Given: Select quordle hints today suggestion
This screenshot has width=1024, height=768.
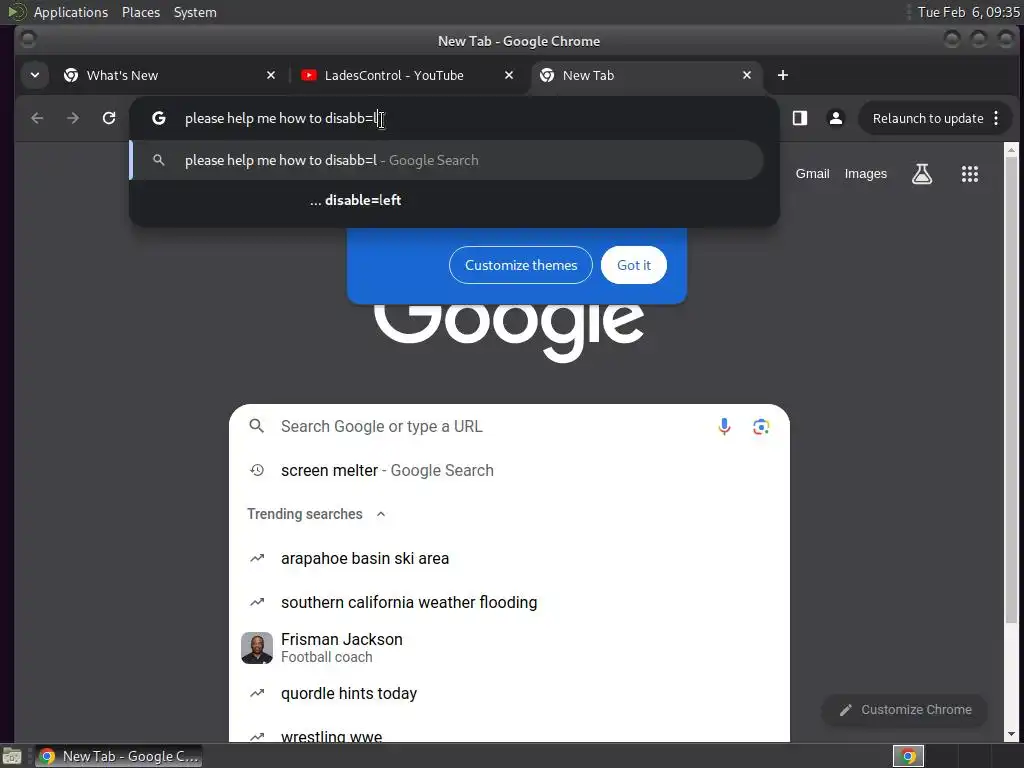Looking at the screenshot, I should click(x=509, y=694).
